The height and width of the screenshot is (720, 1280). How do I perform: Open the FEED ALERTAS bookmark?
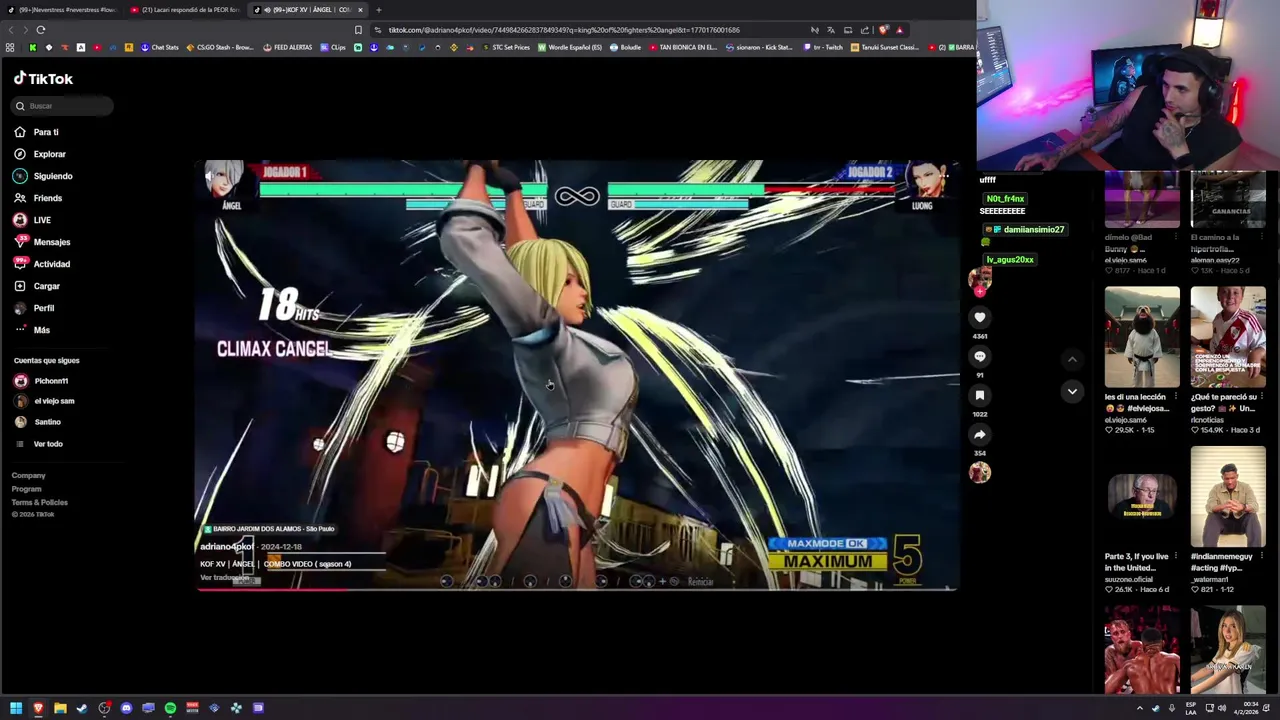click(x=288, y=47)
